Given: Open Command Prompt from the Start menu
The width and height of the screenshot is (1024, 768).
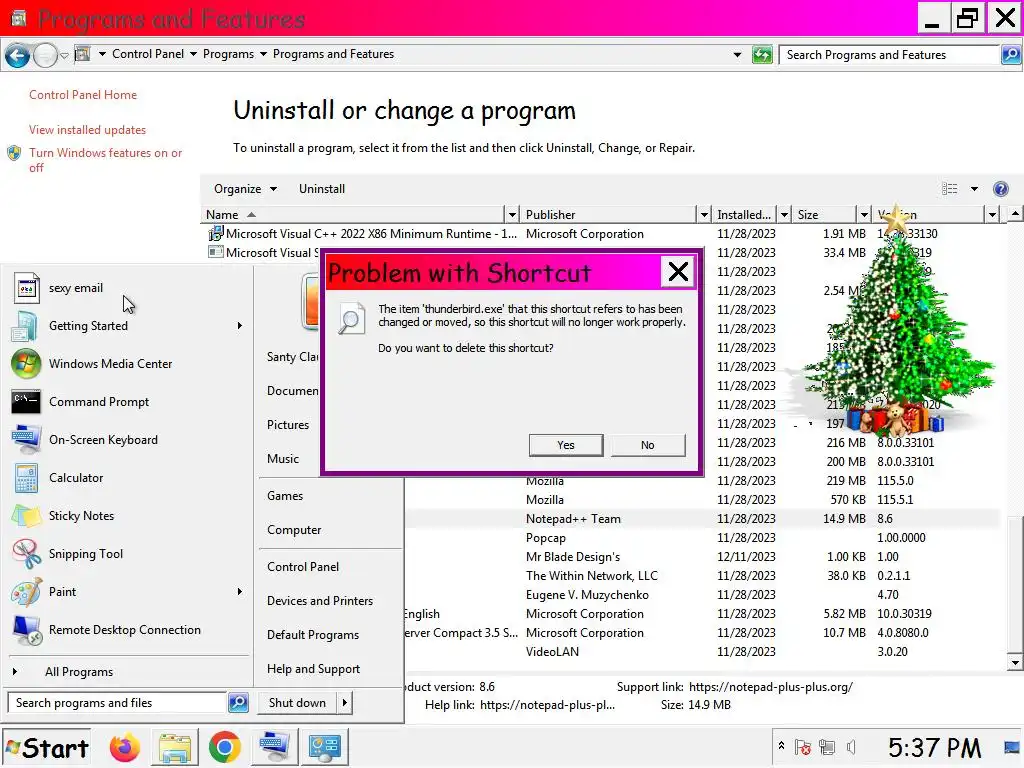Looking at the screenshot, I should 99,402.
